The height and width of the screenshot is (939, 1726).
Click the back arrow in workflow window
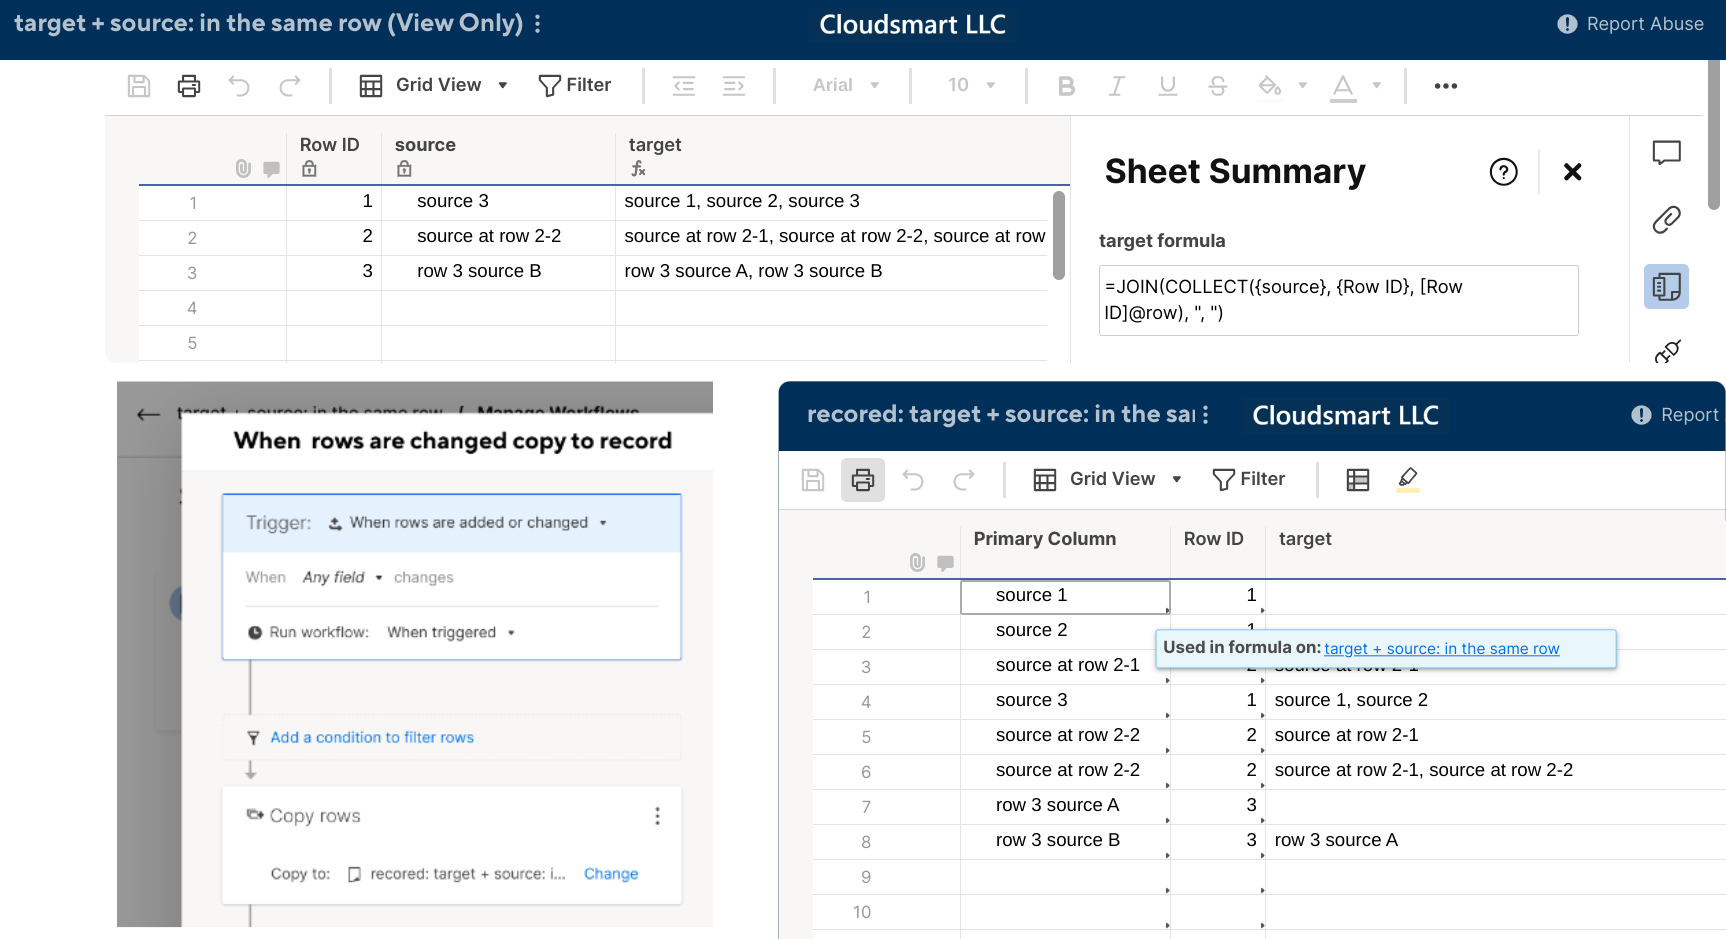click(x=149, y=414)
